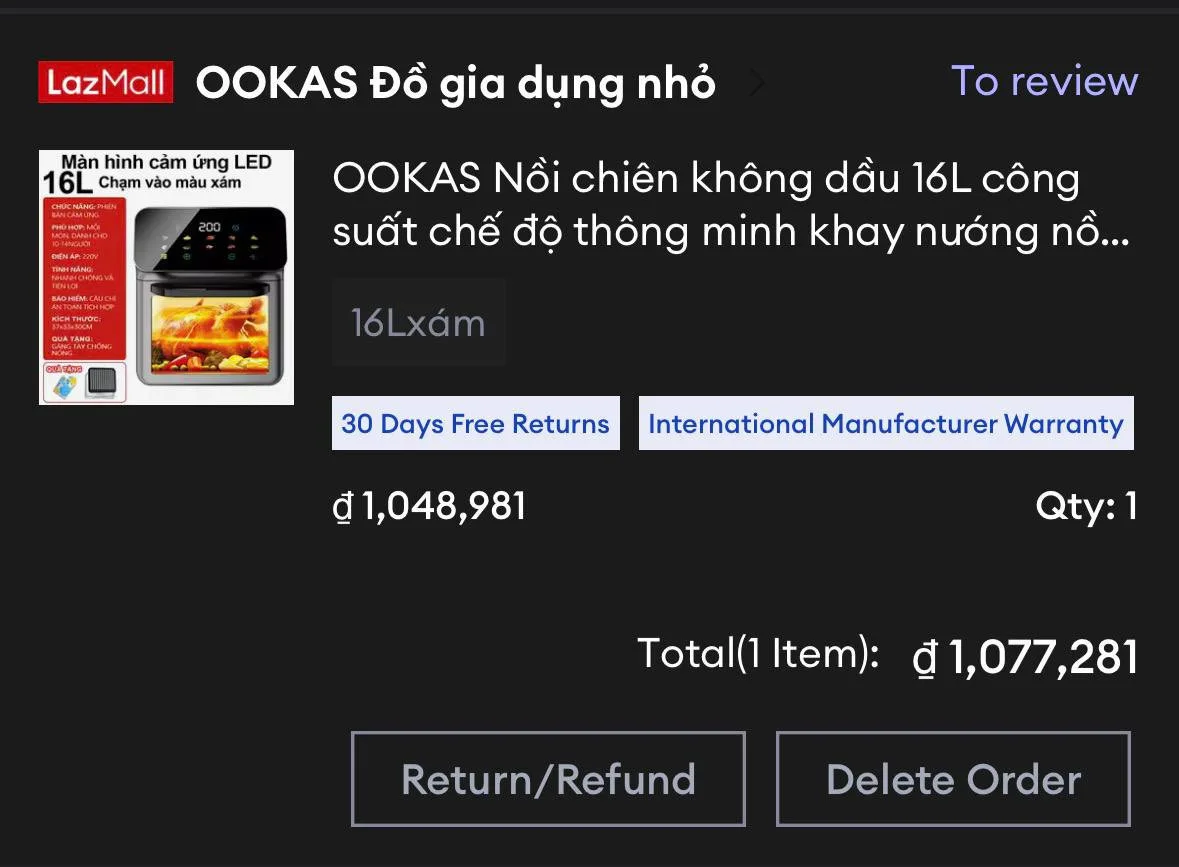
Task: Select the 16Lxám variant chip
Action: click(419, 323)
